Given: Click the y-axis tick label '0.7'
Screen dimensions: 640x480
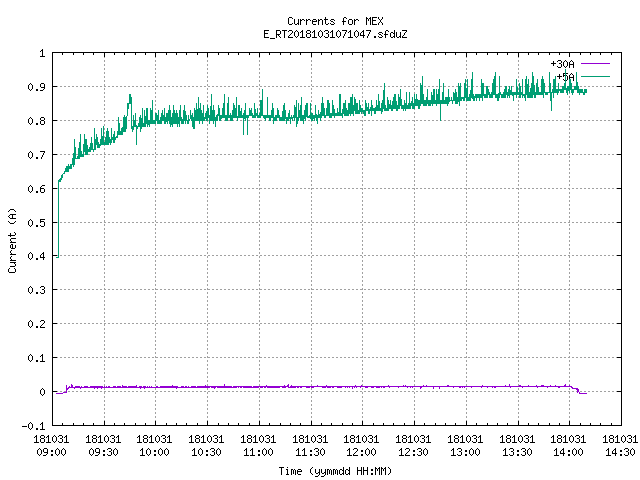Looking at the screenshot, I should 36,155.
